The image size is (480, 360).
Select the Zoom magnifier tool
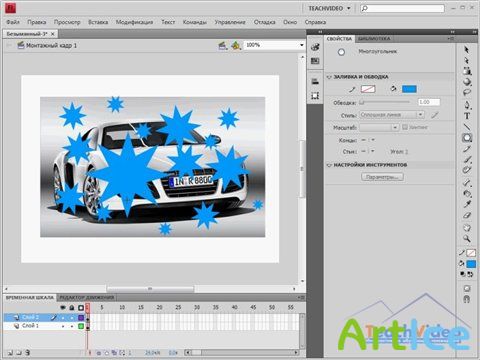click(x=467, y=239)
